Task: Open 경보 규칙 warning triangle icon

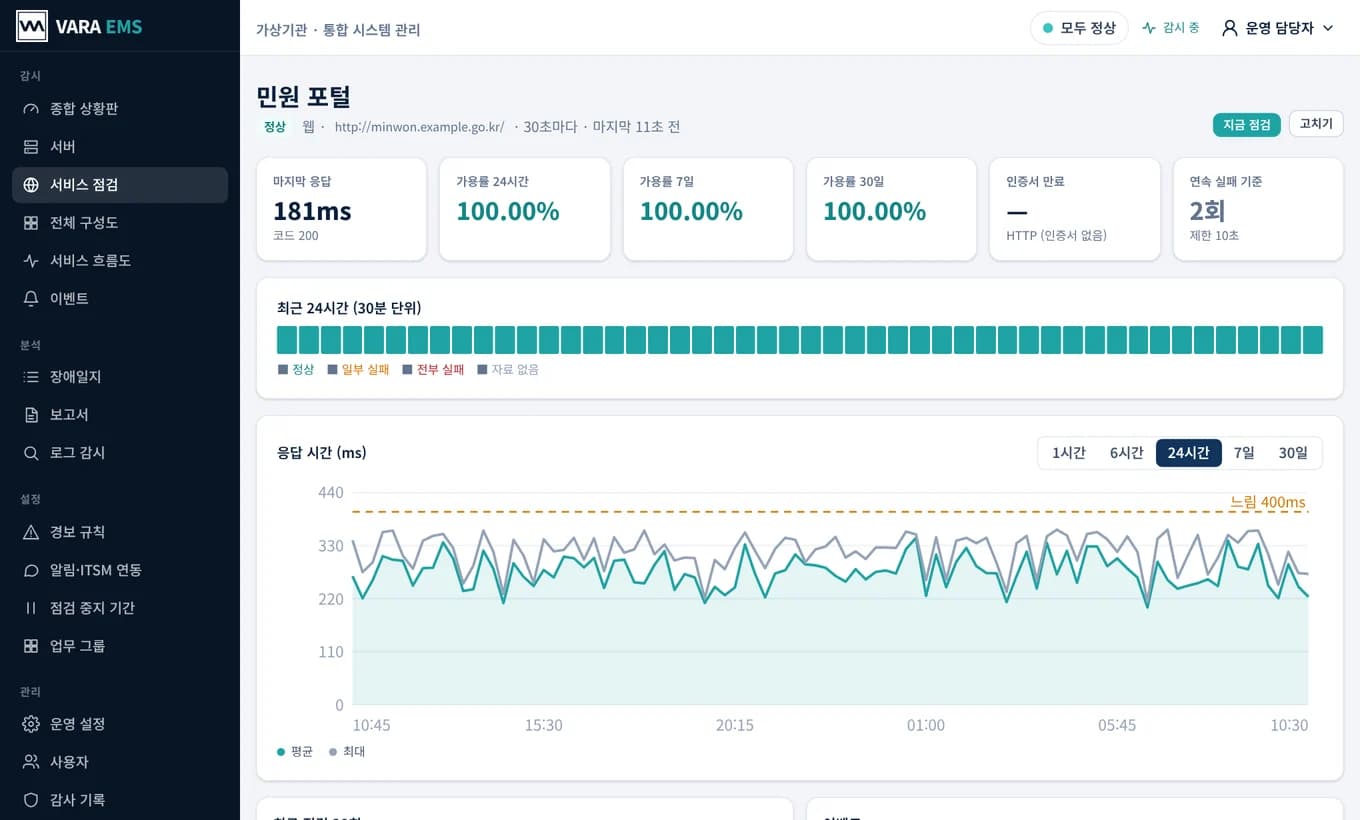Action: point(31,531)
